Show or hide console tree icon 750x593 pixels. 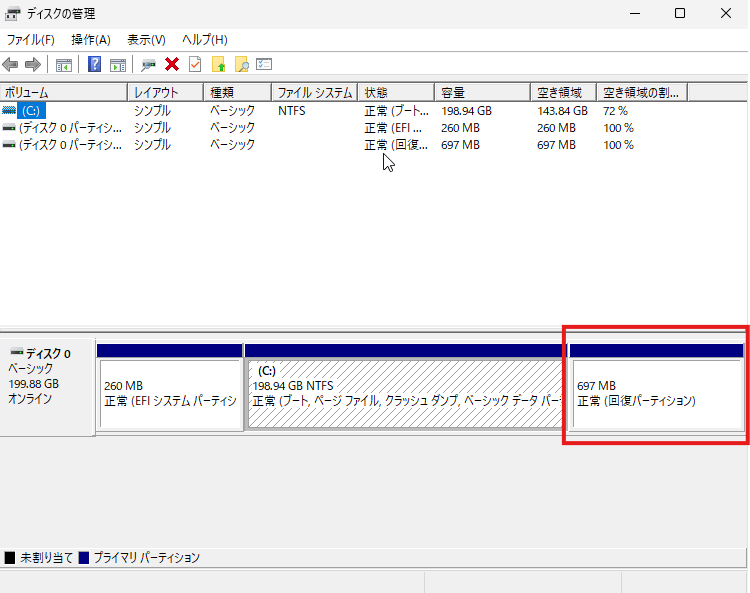pos(64,65)
